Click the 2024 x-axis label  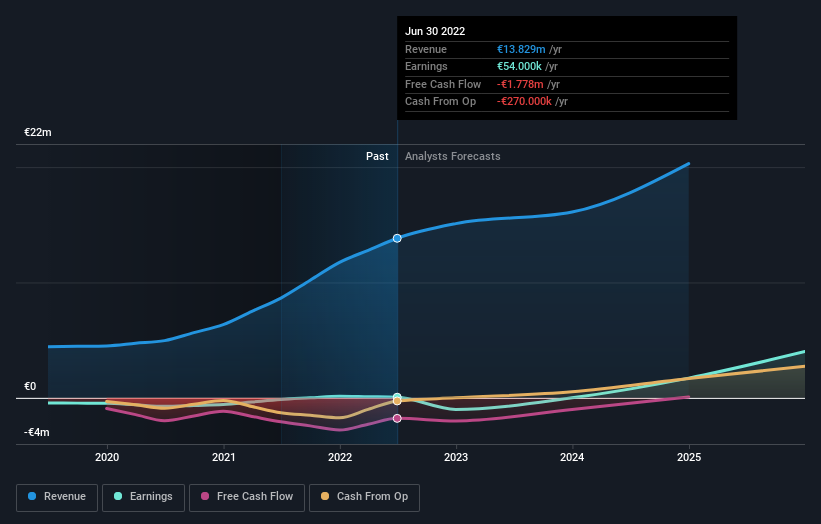pos(572,457)
